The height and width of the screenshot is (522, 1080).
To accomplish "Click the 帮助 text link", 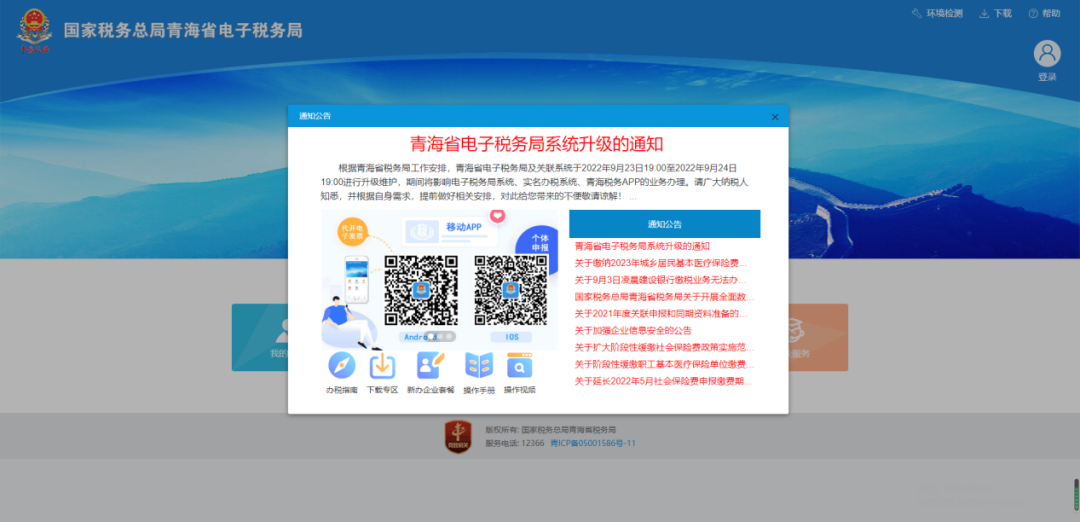I will point(1051,14).
